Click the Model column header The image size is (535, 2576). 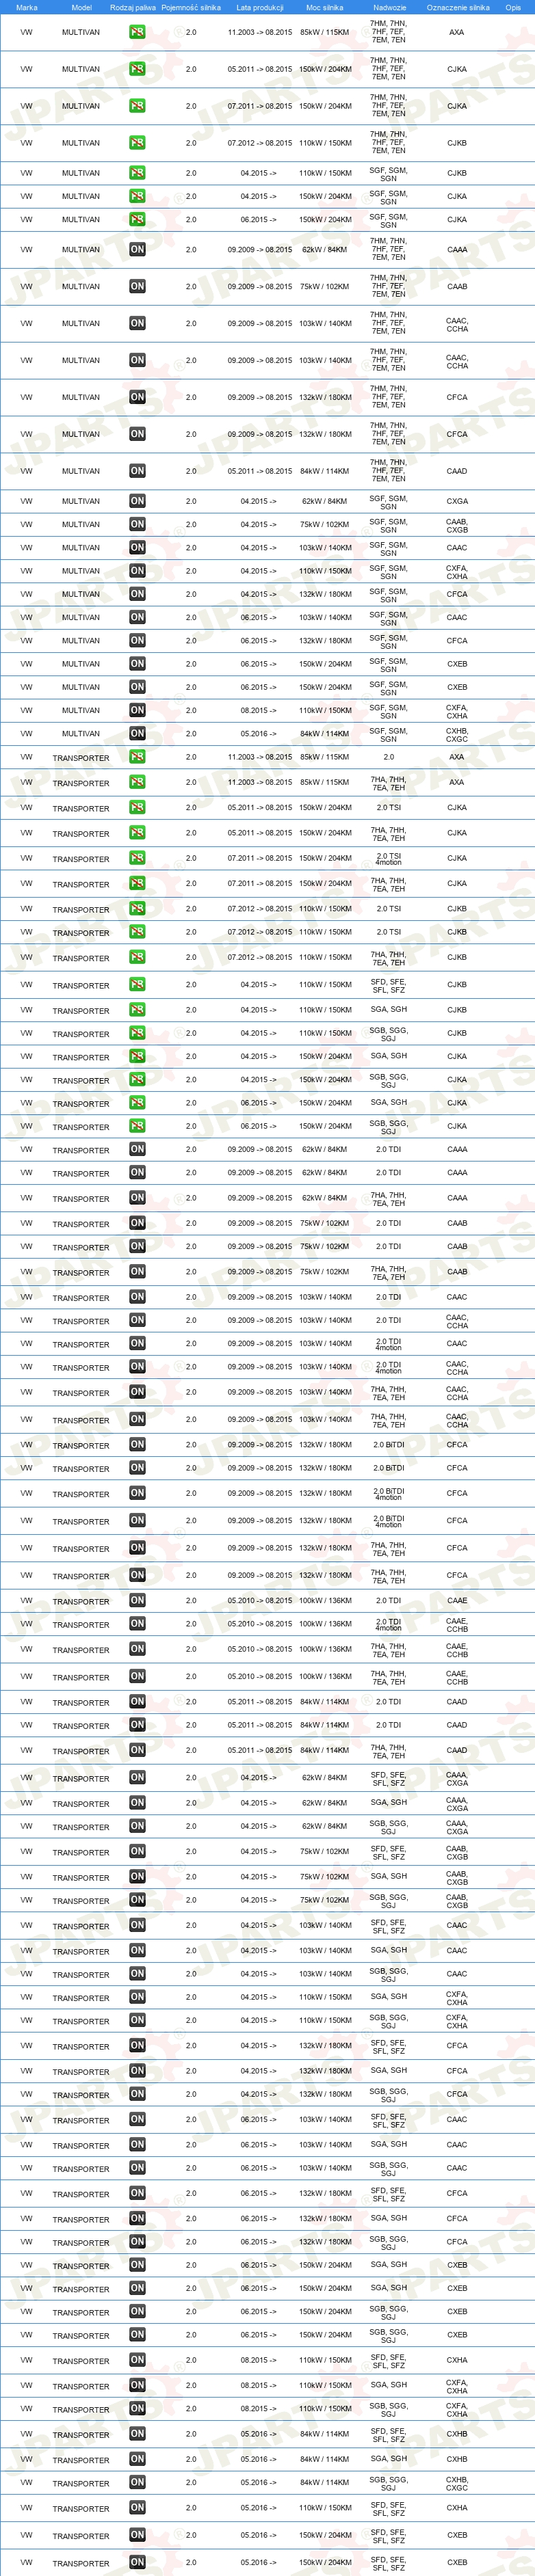coord(82,7)
